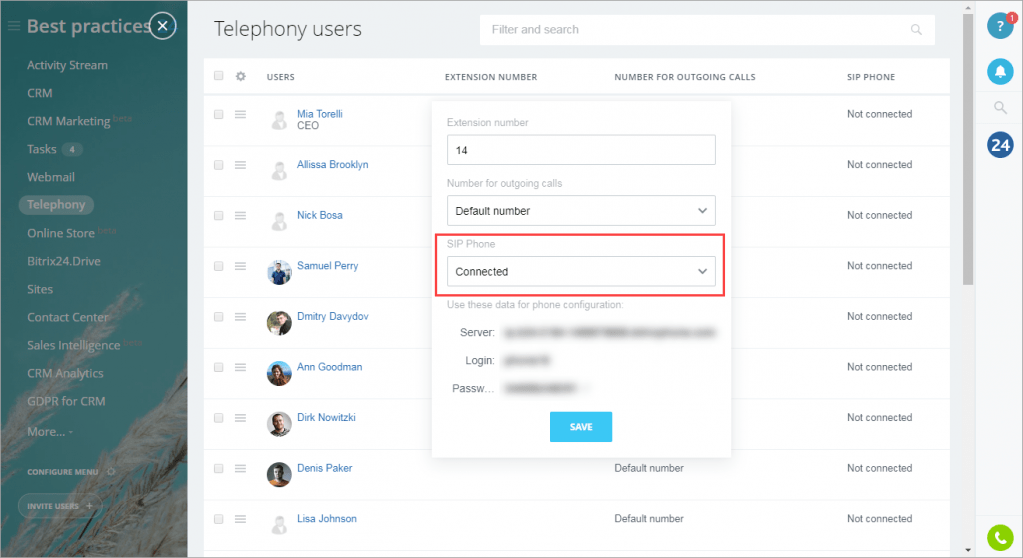This screenshot has height=558, width=1023.
Task: Select Telephony in sidebar
Action: (x=56, y=205)
